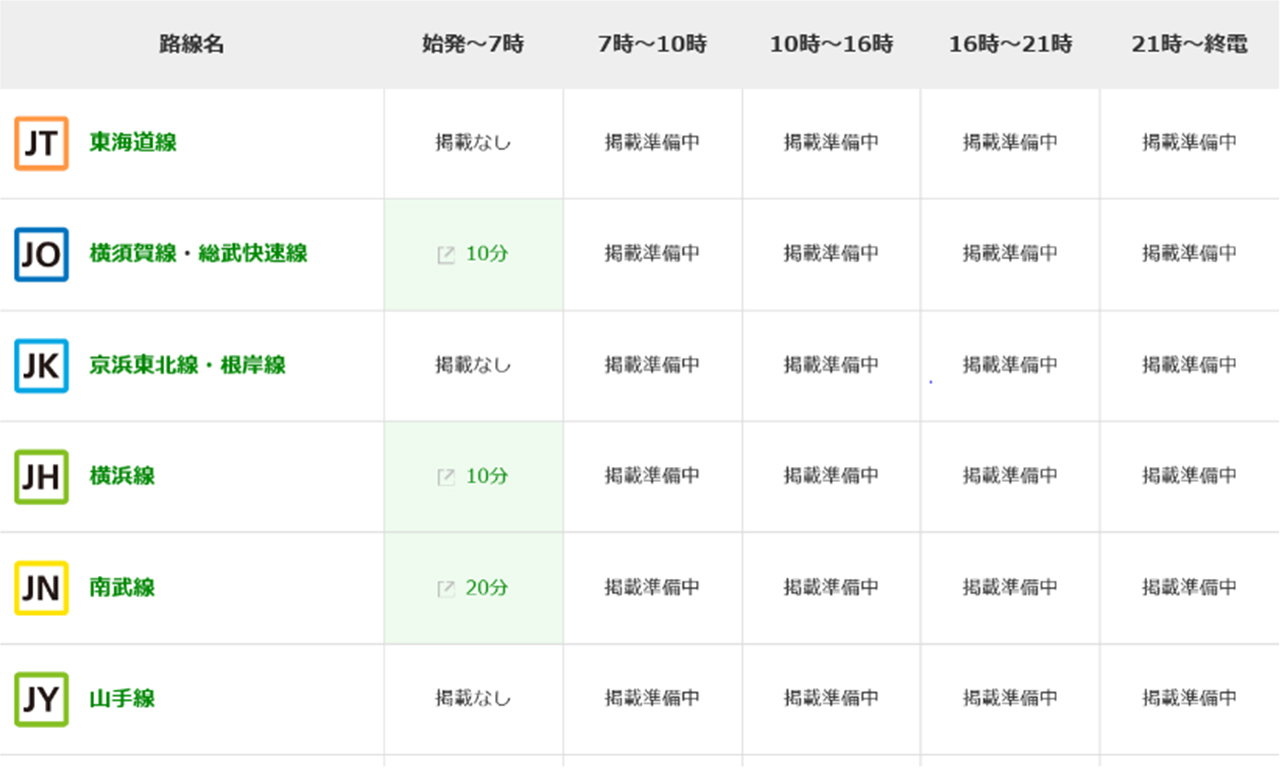Click 掲載なし cell in 山手線 row
The image size is (1280, 768).
point(473,698)
